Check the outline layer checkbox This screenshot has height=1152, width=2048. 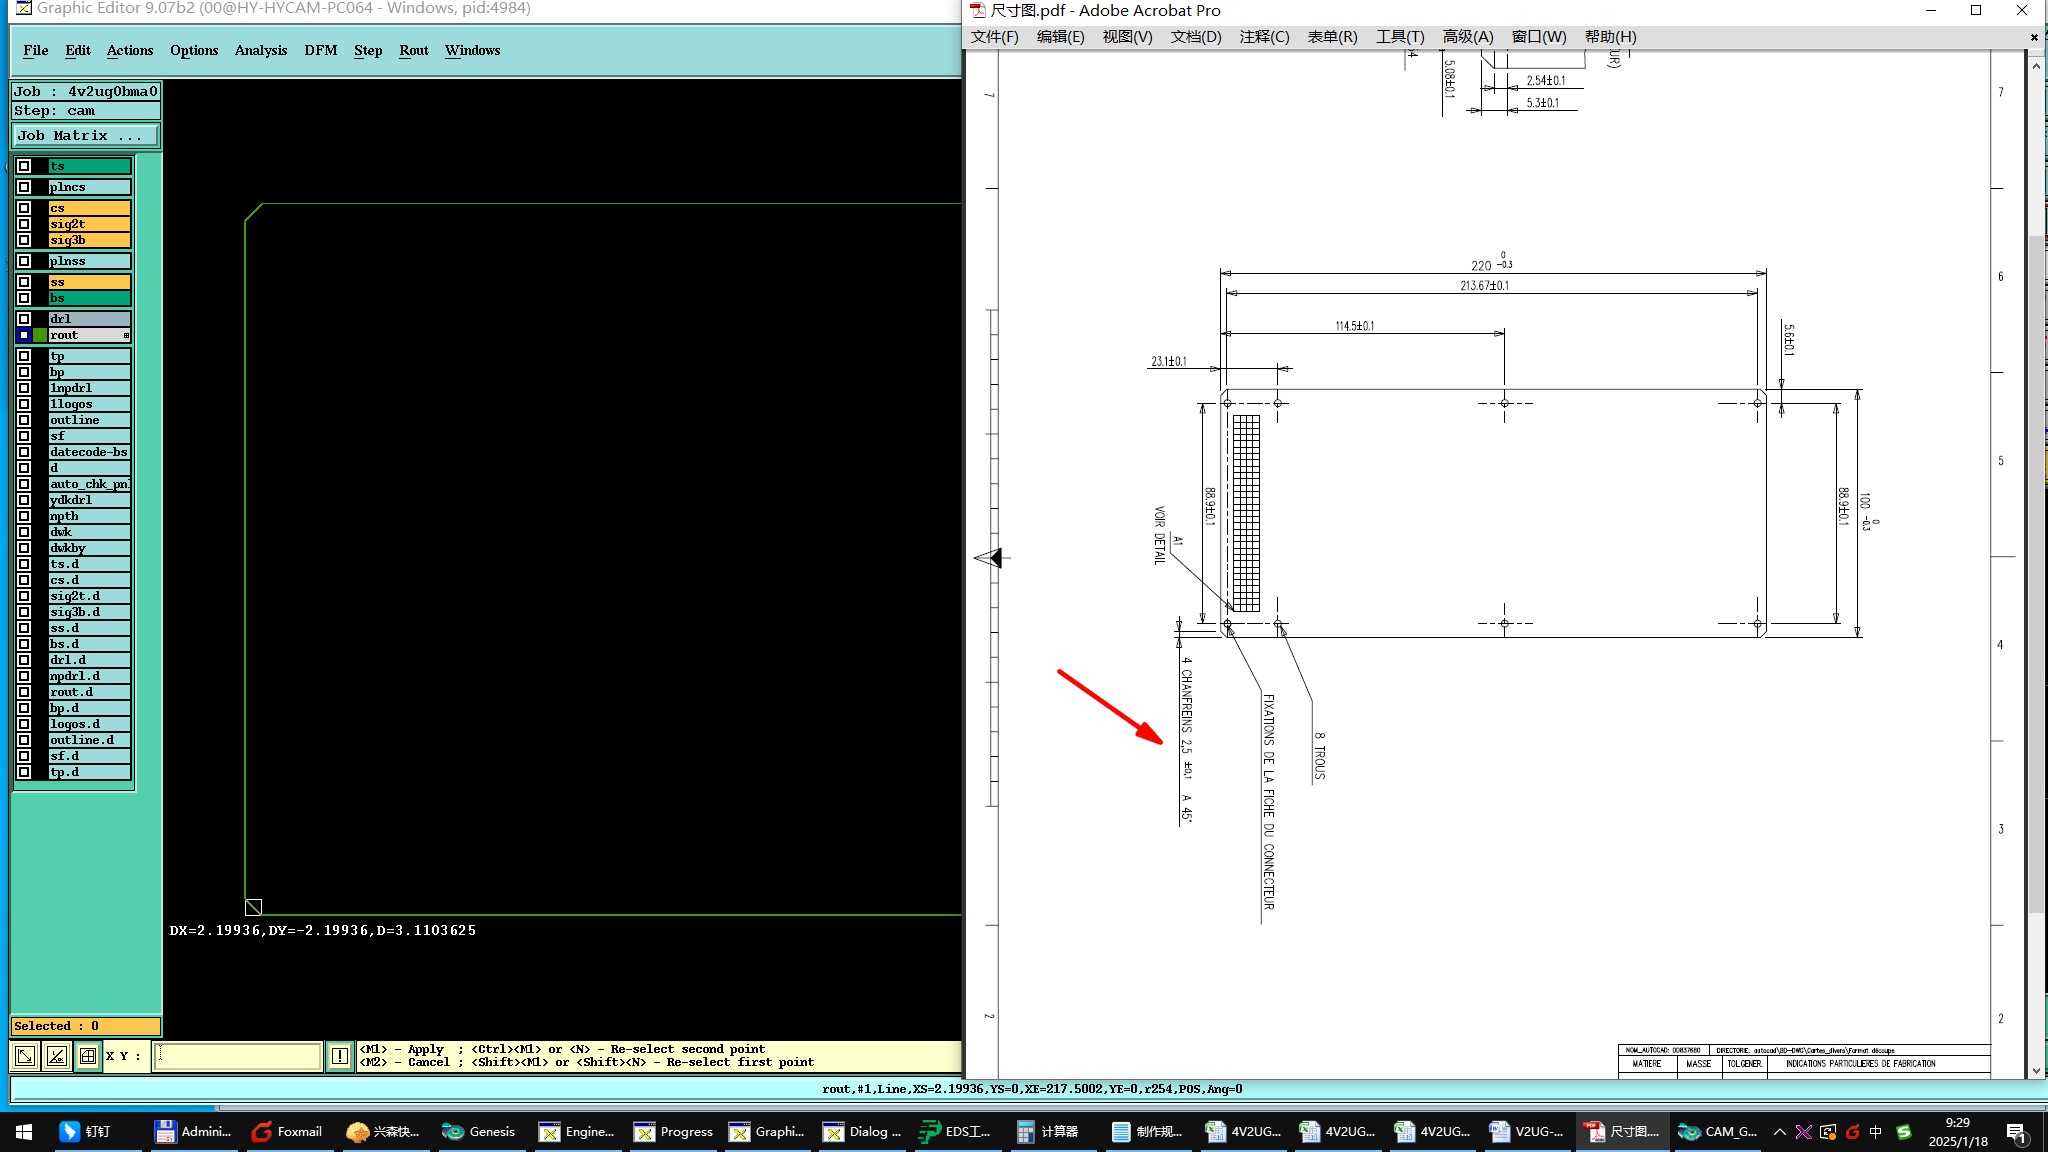point(24,420)
